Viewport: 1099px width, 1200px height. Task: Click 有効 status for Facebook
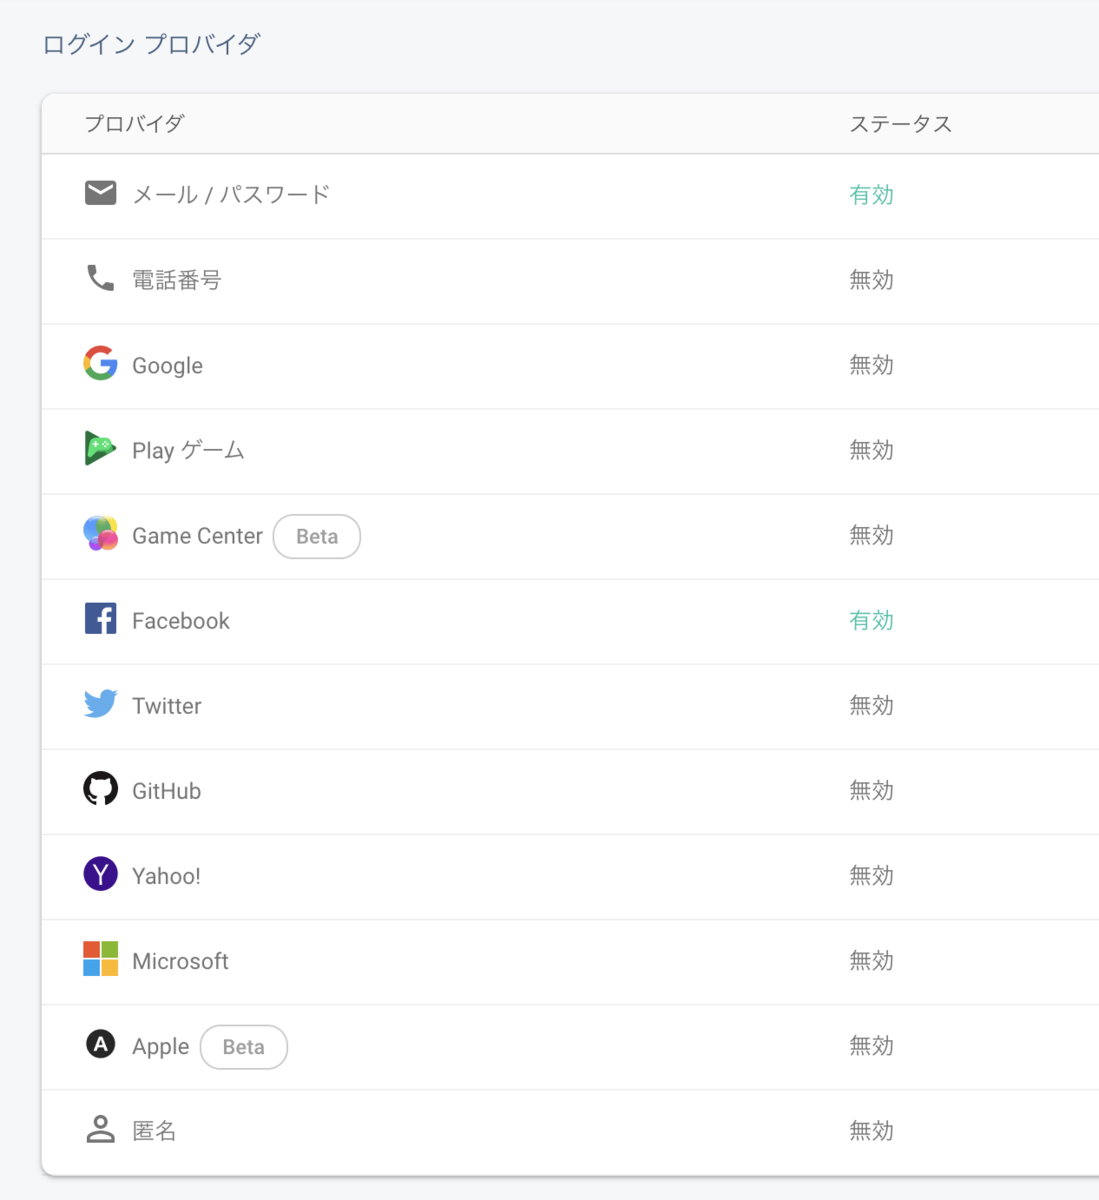pyautogui.click(x=871, y=620)
